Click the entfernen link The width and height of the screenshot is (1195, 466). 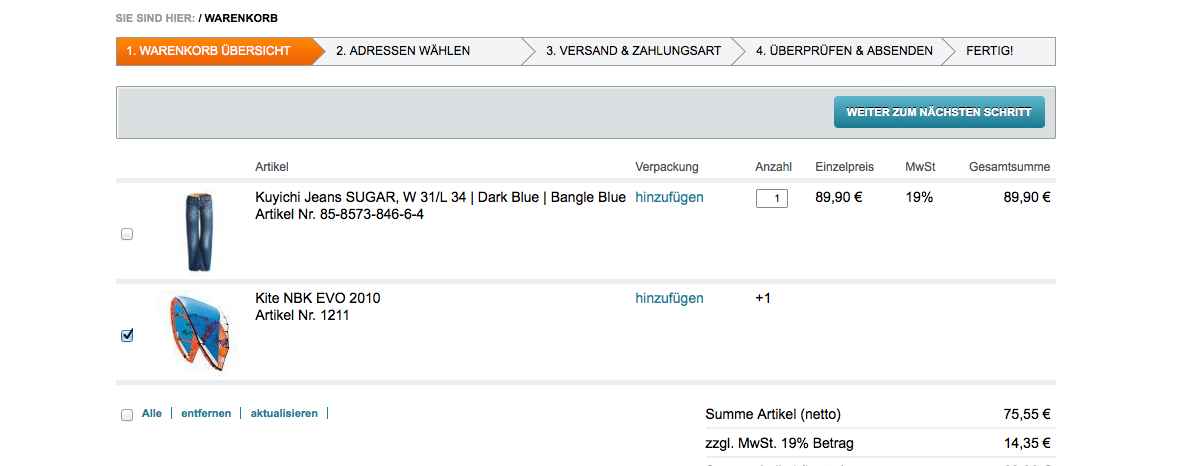tap(206, 413)
